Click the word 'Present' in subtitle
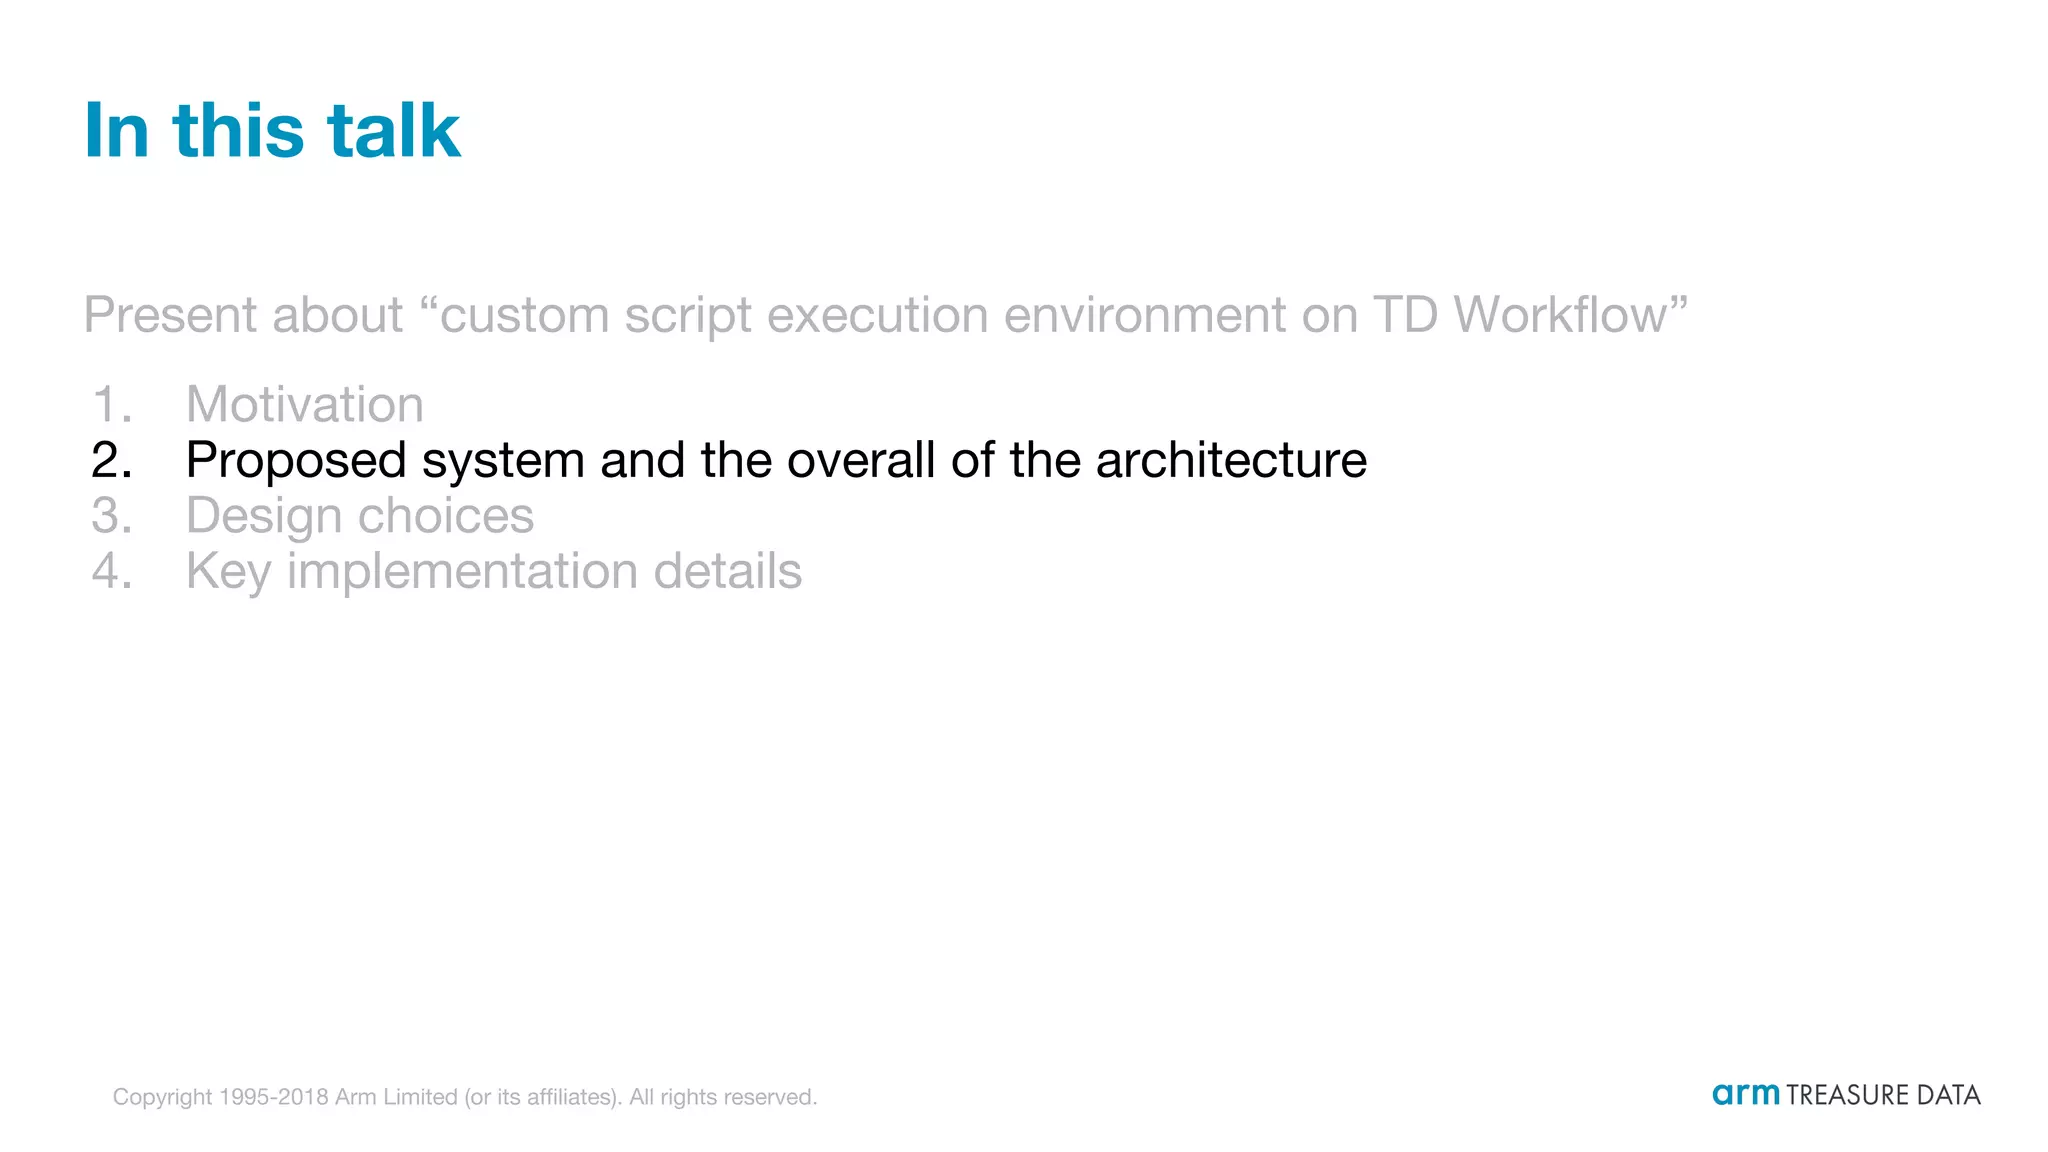Screen dimensions: 2048x1152 click(x=169, y=315)
